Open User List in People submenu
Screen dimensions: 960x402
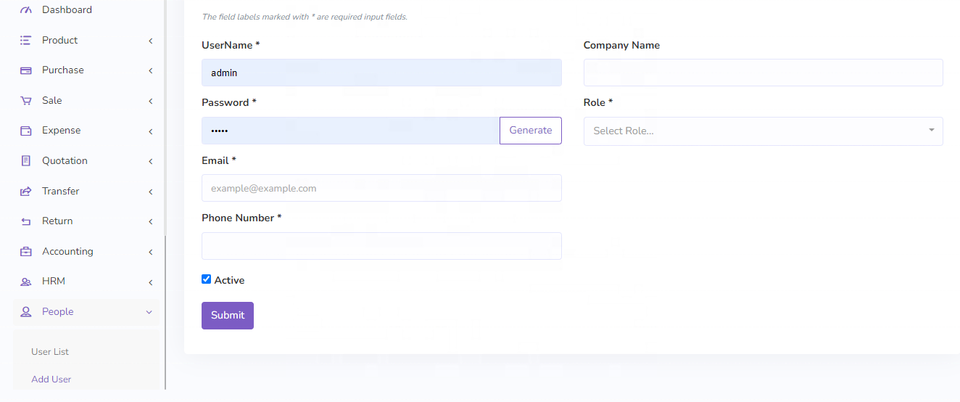[x=50, y=352]
